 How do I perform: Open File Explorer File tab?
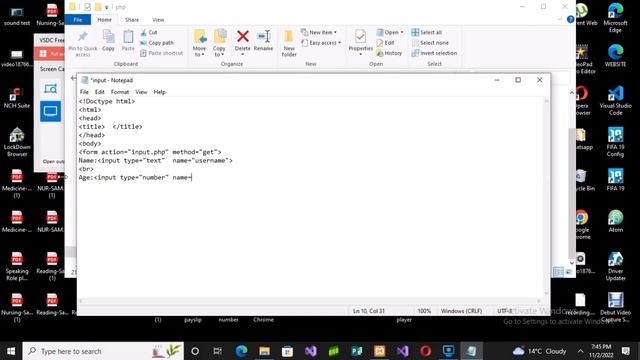(78, 20)
